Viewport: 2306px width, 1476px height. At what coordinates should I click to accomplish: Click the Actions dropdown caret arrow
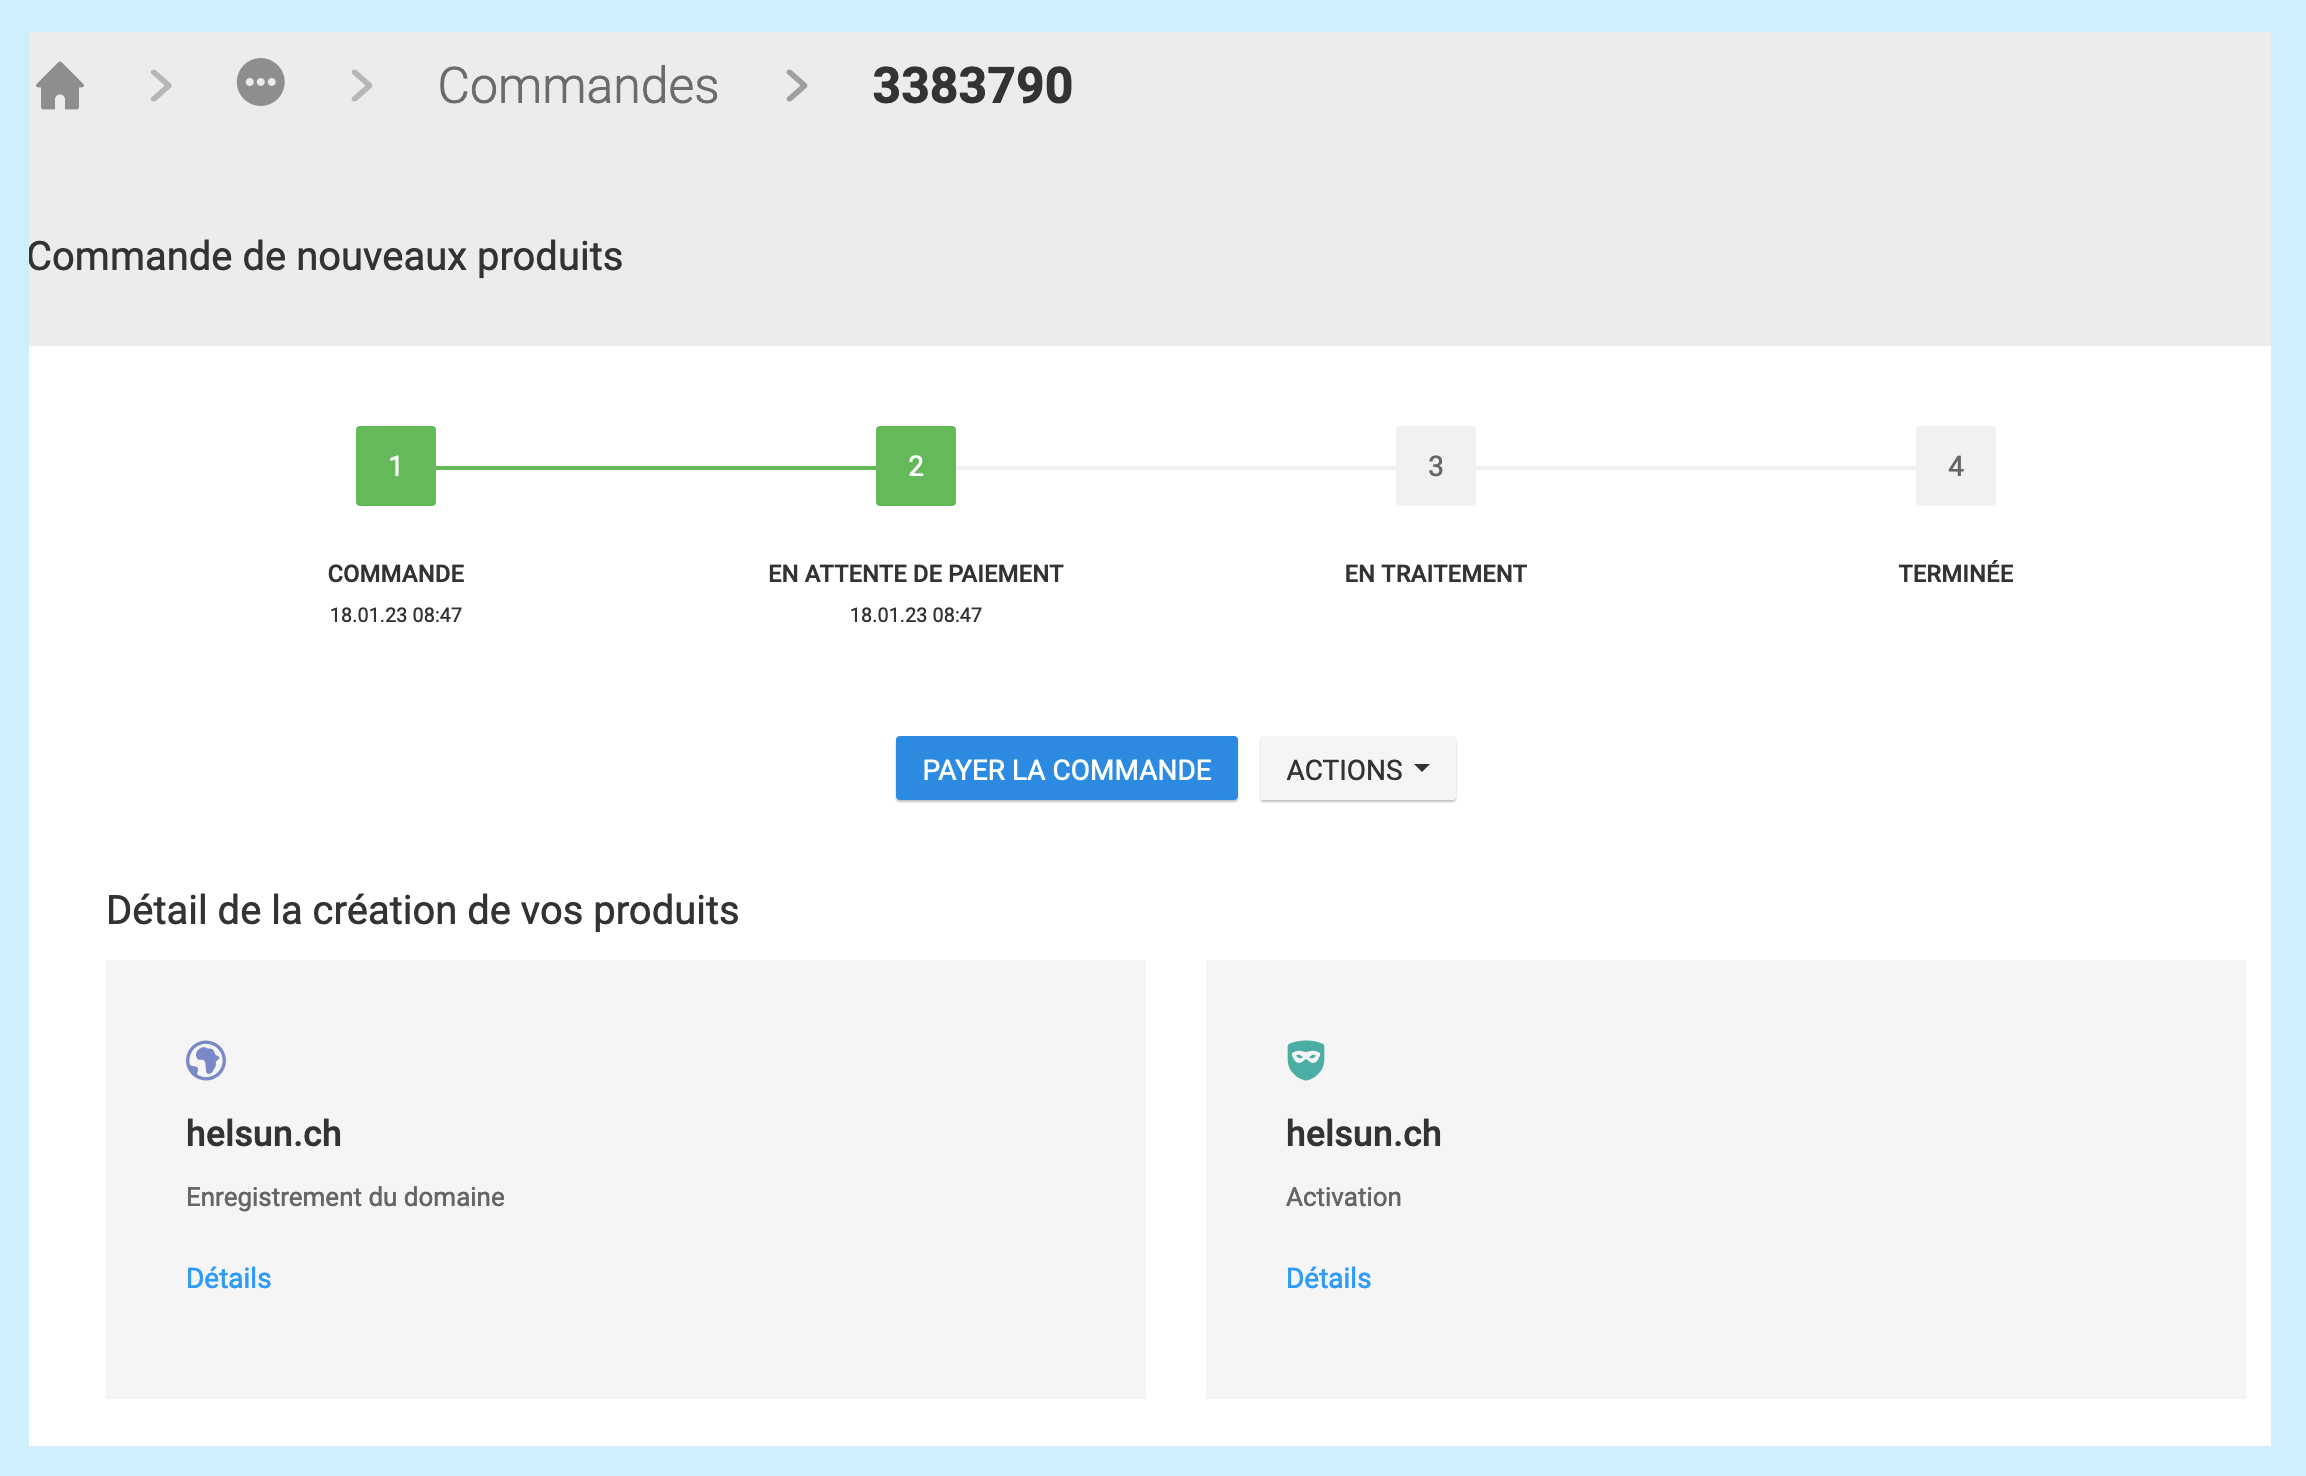click(x=1422, y=769)
